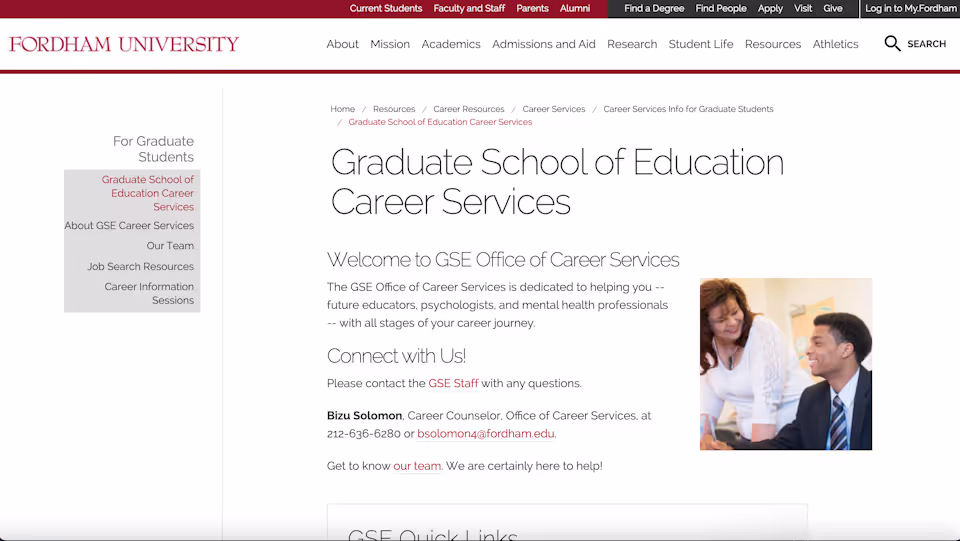Click the Connect with Us! heading
This screenshot has width=960, height=541.
point(396,356)
